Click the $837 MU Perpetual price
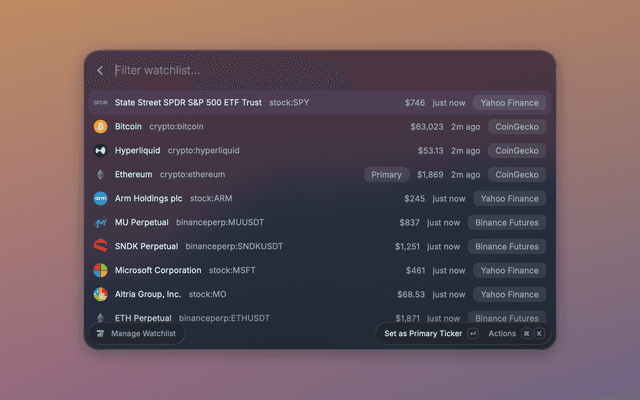 tap(409, 222)
